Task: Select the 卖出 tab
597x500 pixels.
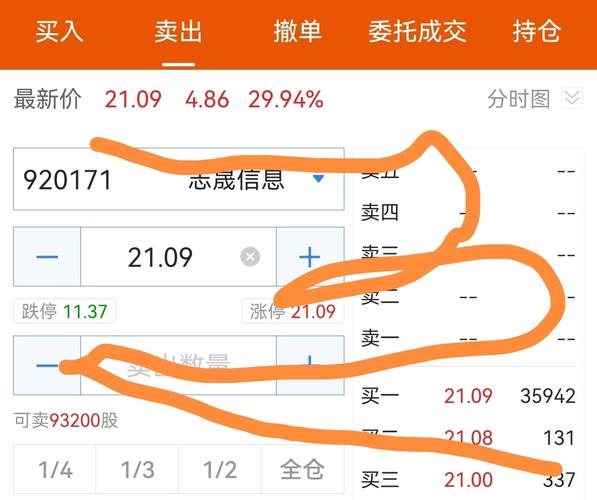Action: pos(178,32)
